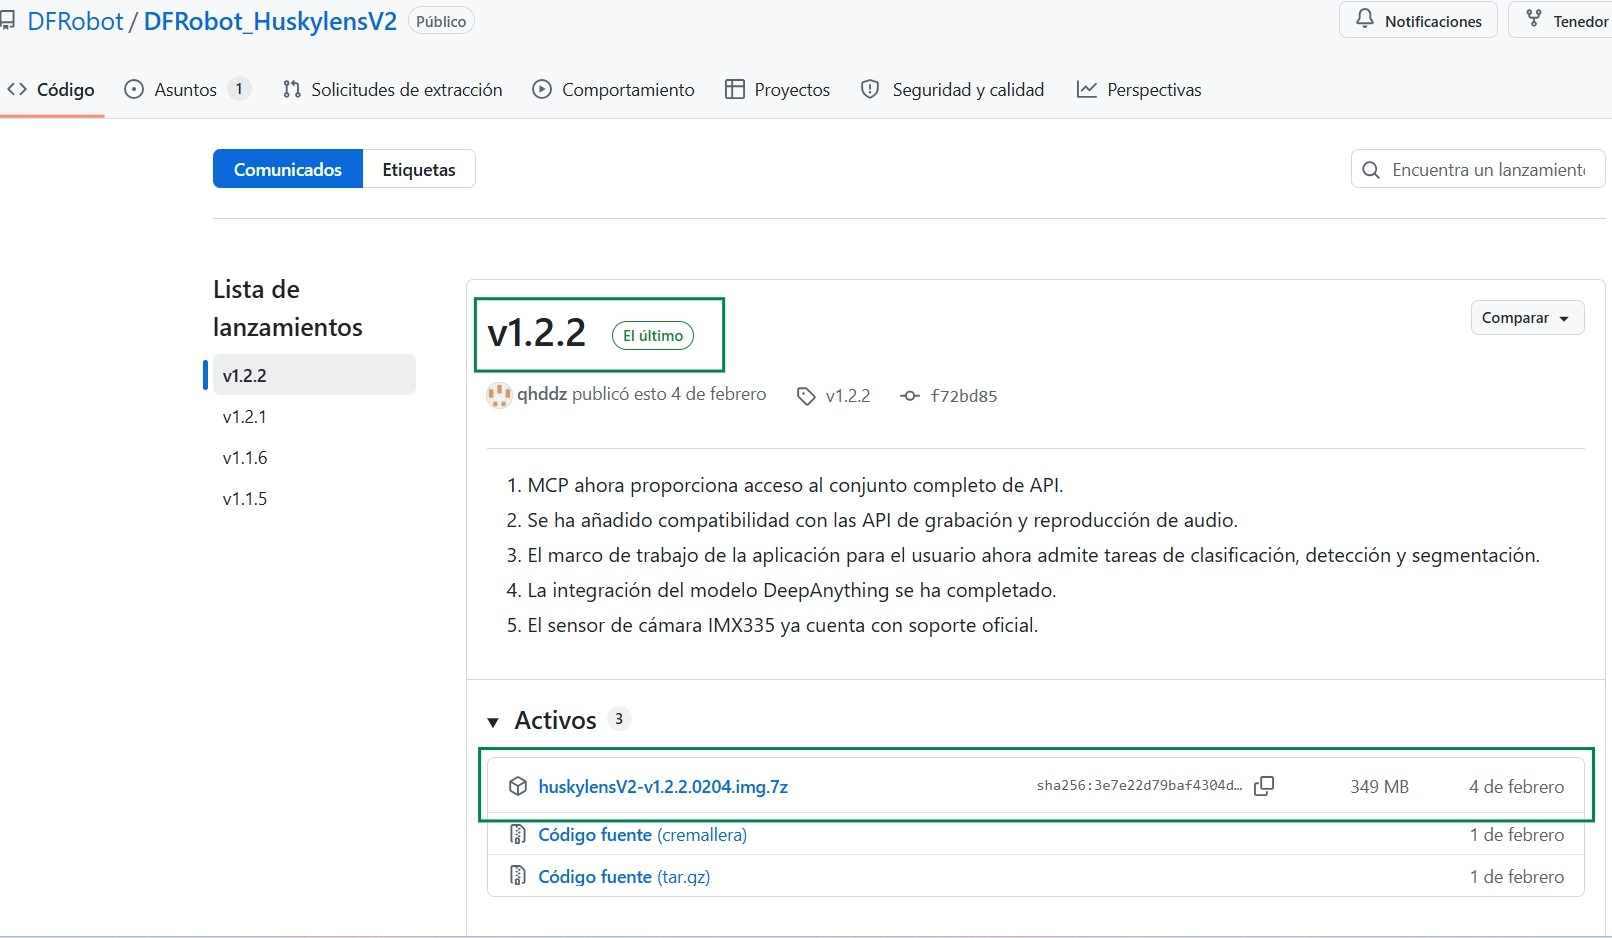This screenshot has width=1612, height=938.
Task: Open the Seguridad y calidad tab
Action: point(952,89)
